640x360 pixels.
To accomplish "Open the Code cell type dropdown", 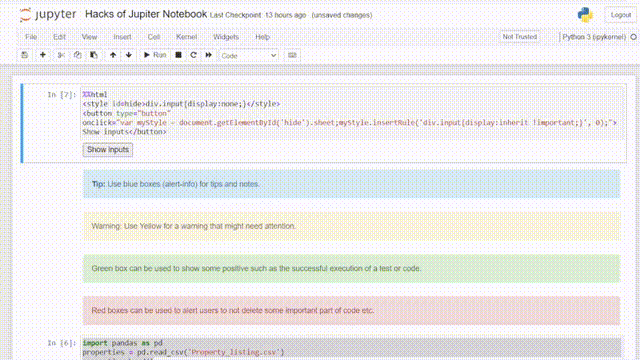I will click(x=249, y=56).
